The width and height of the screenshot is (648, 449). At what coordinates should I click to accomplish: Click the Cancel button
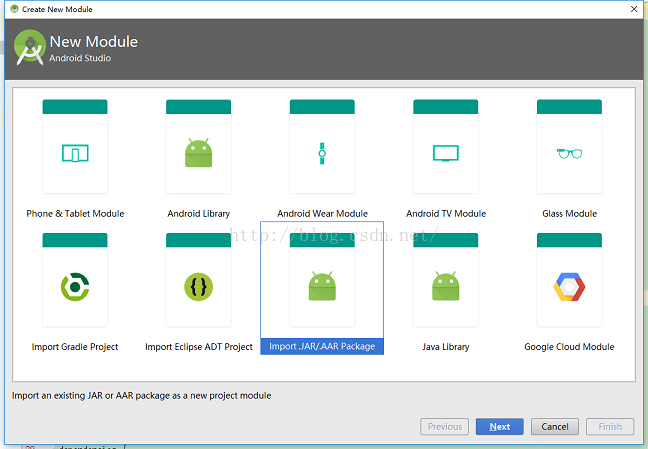pos(555,426)
